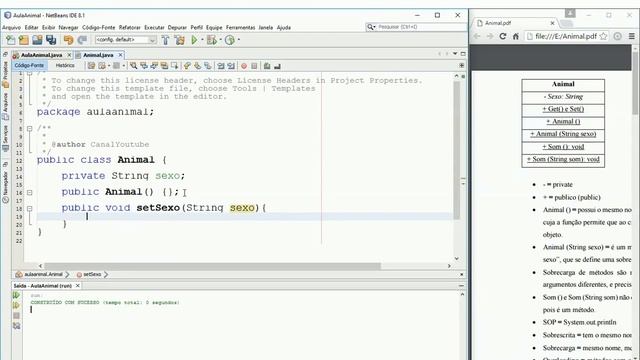Image resolution: width=640 pixels, height=360 pixels.
Task: Click the Debug Project icon
Action: pos(211,40)
